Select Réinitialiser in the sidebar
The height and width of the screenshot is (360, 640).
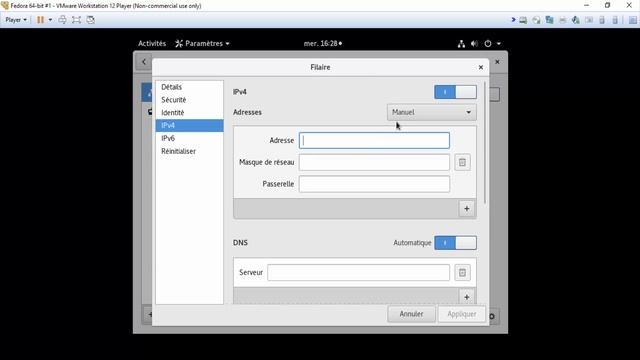point(189,151)
